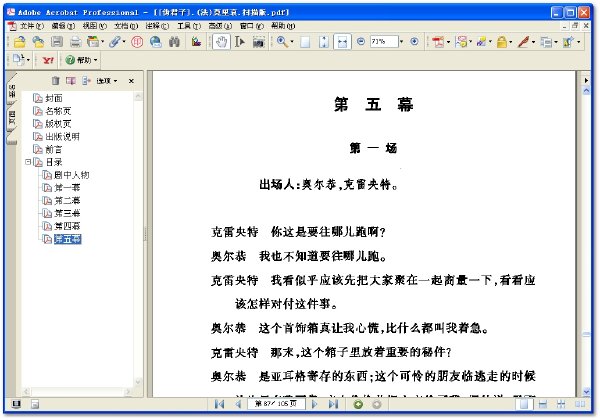600x420 pixels.
Task: Open the Secure padlock dropdown arrow
Action: [x=511, y=42]
